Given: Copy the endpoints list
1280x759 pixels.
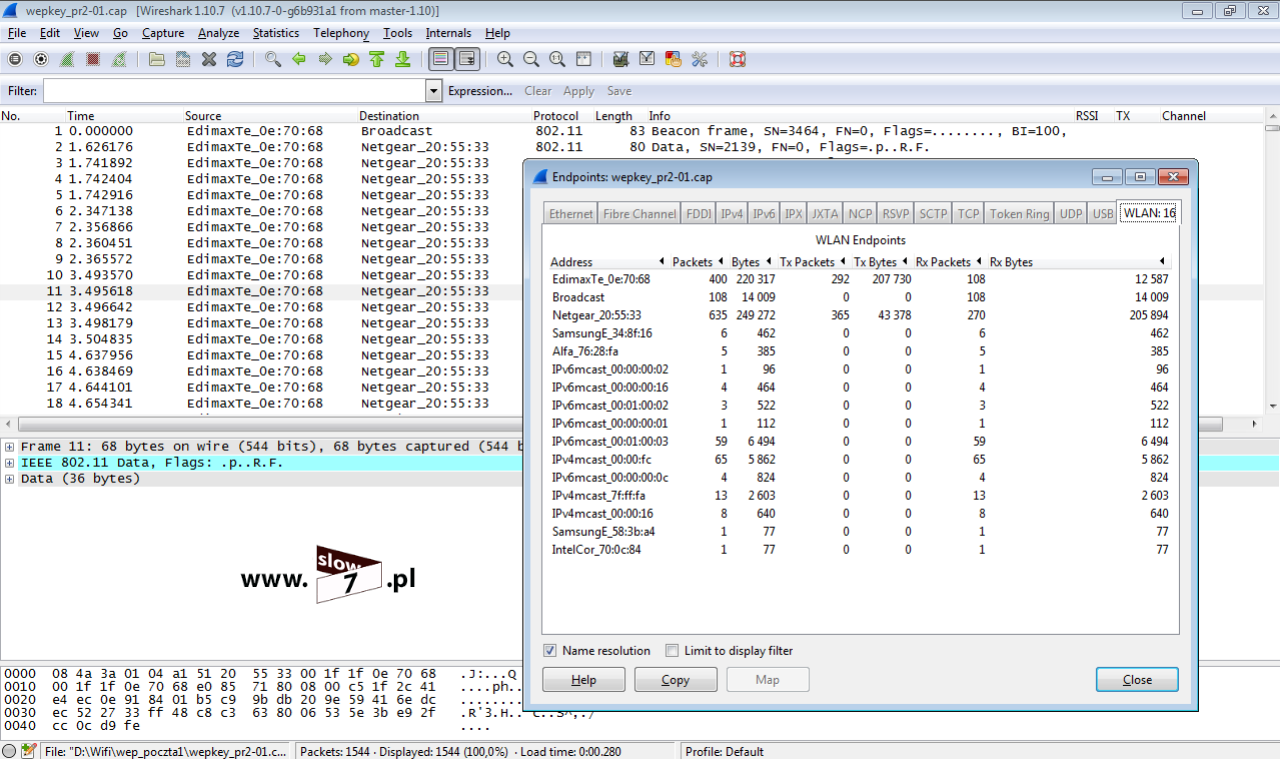Looking at the screenshot, I should (x=676, y=680).
